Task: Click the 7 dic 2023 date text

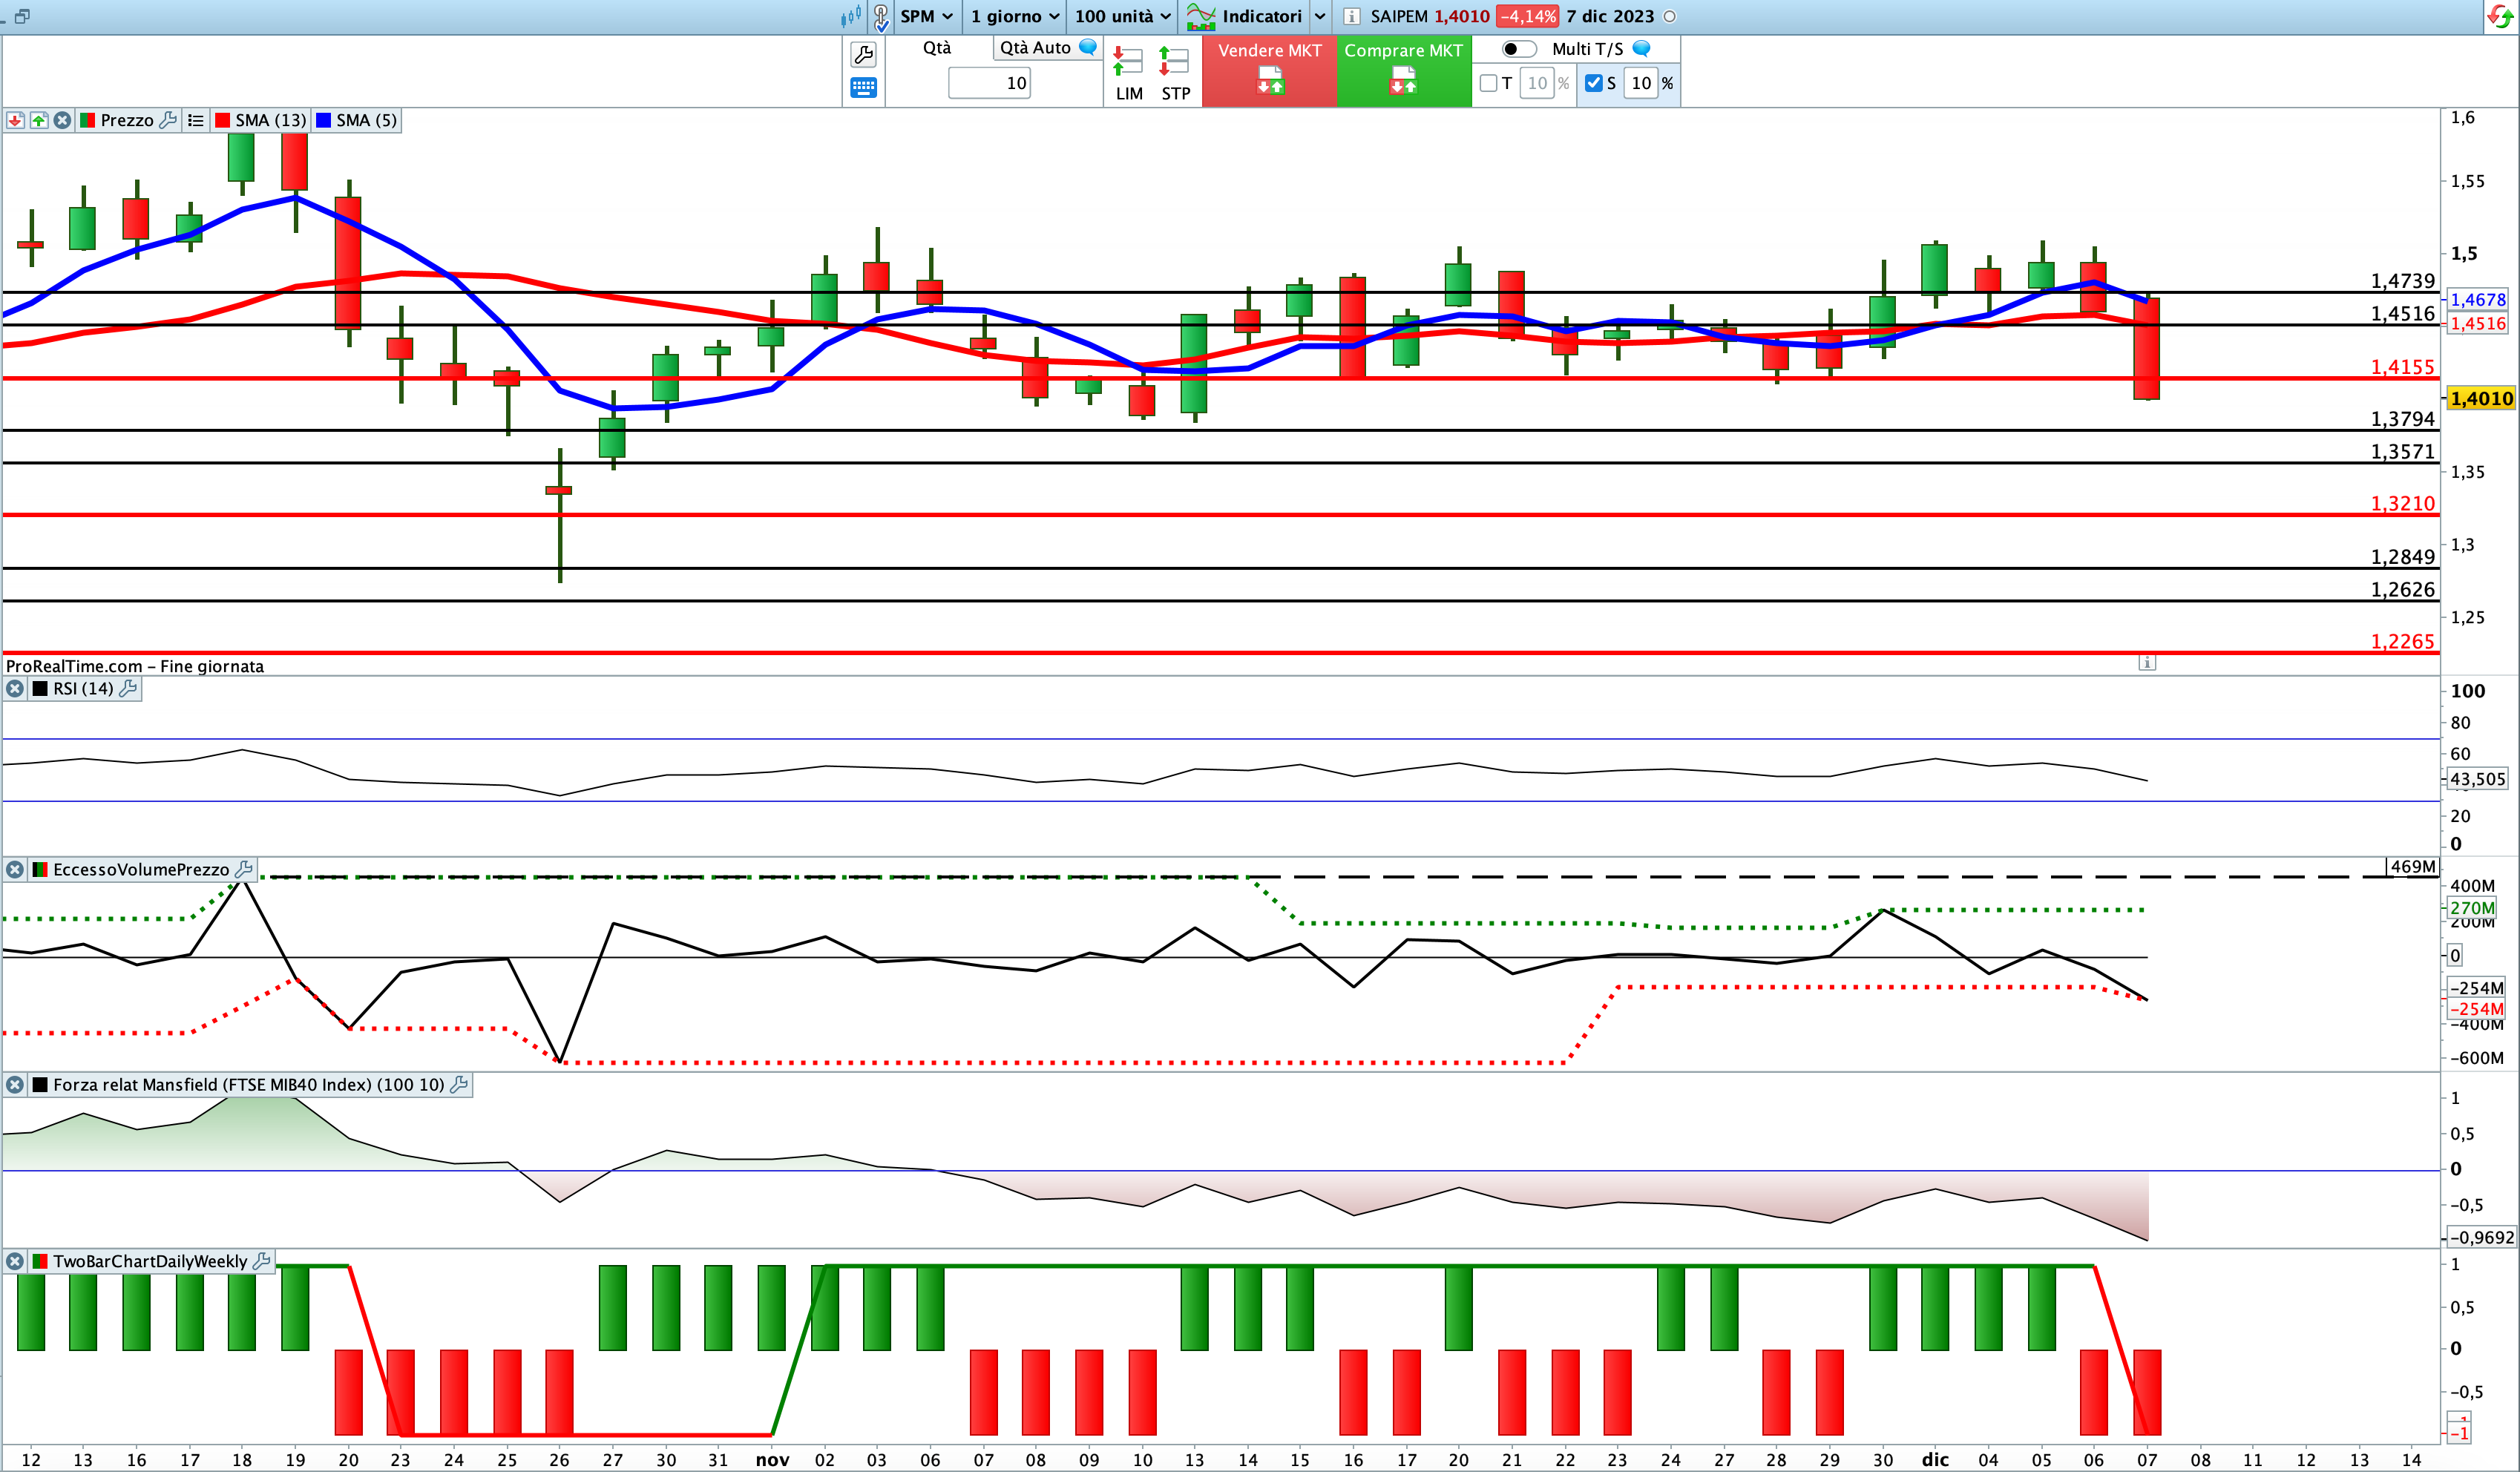Action: pos(1610,16)
